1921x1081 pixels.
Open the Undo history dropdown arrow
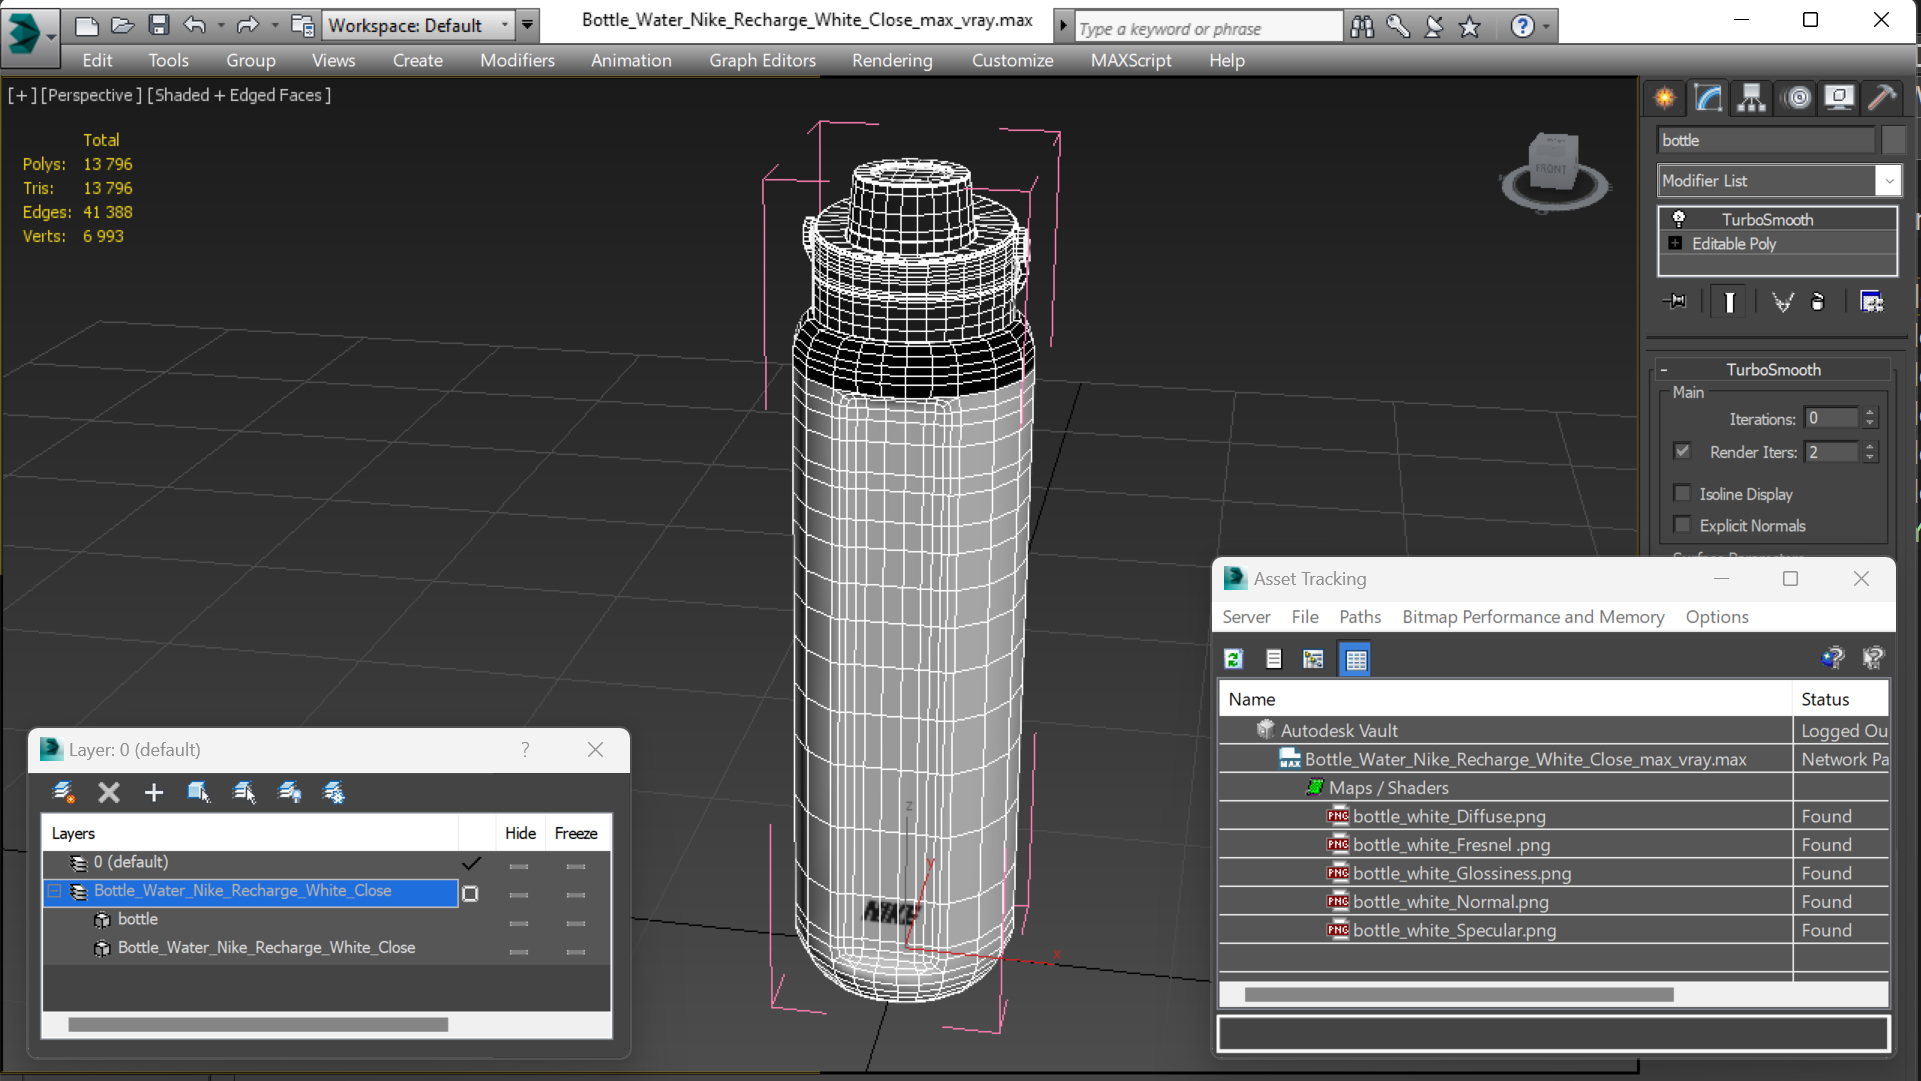tap(220, 25)
